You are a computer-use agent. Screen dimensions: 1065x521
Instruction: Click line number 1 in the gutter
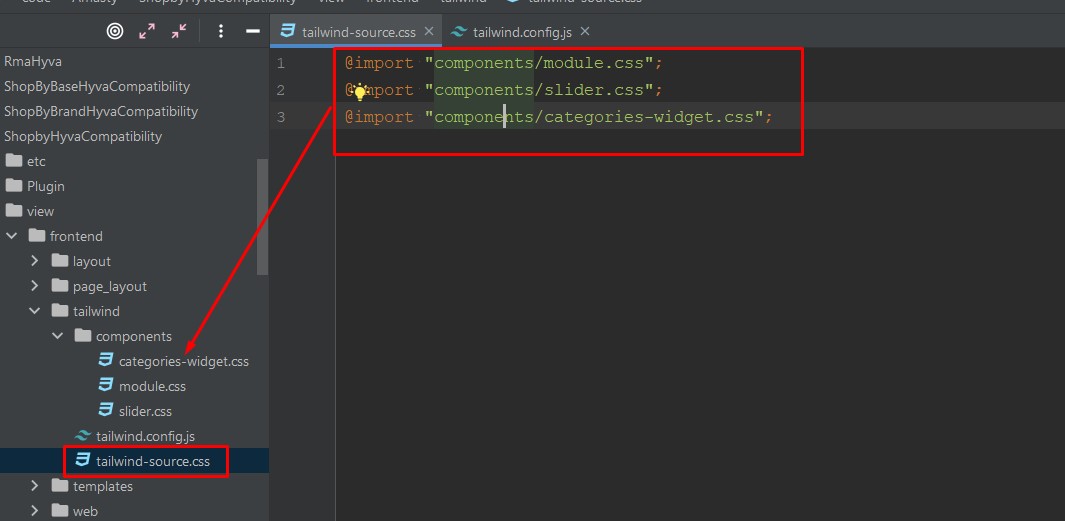[x=281, y=63]
